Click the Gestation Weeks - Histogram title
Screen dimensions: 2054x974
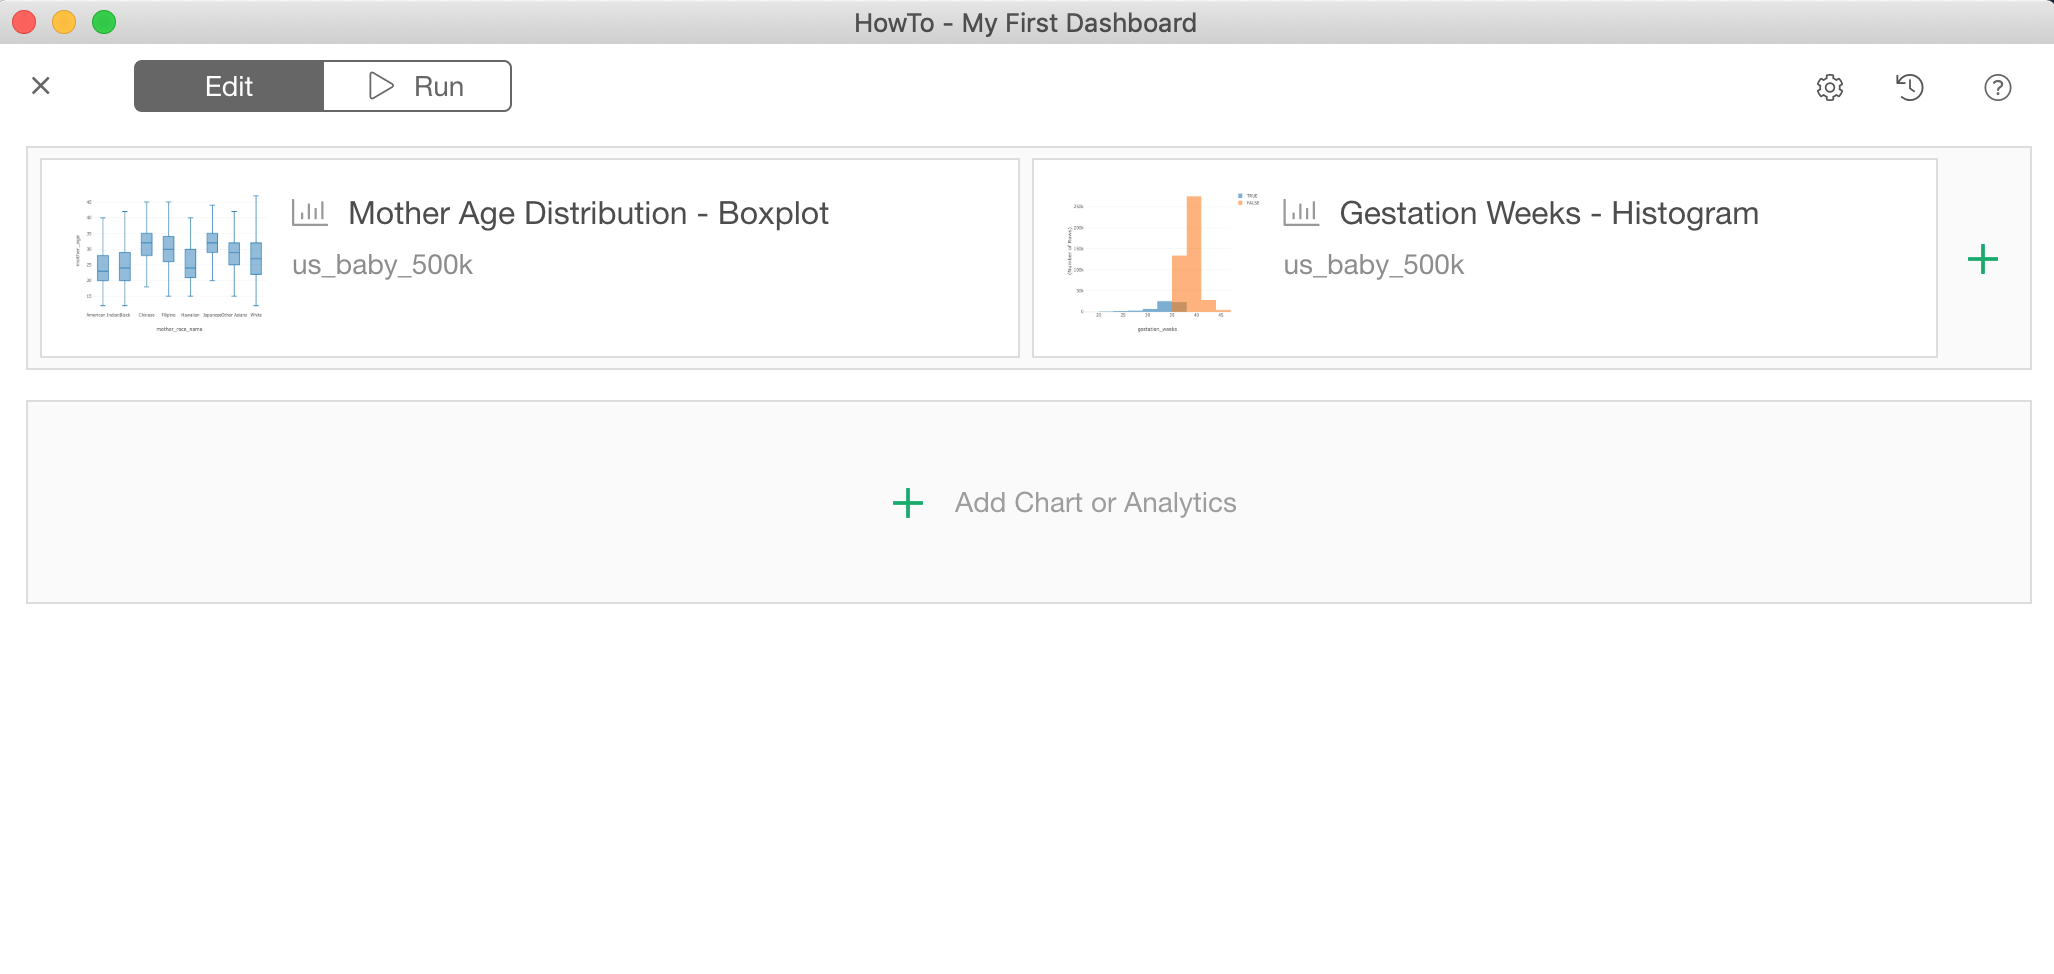click(x=1549, y=213)
